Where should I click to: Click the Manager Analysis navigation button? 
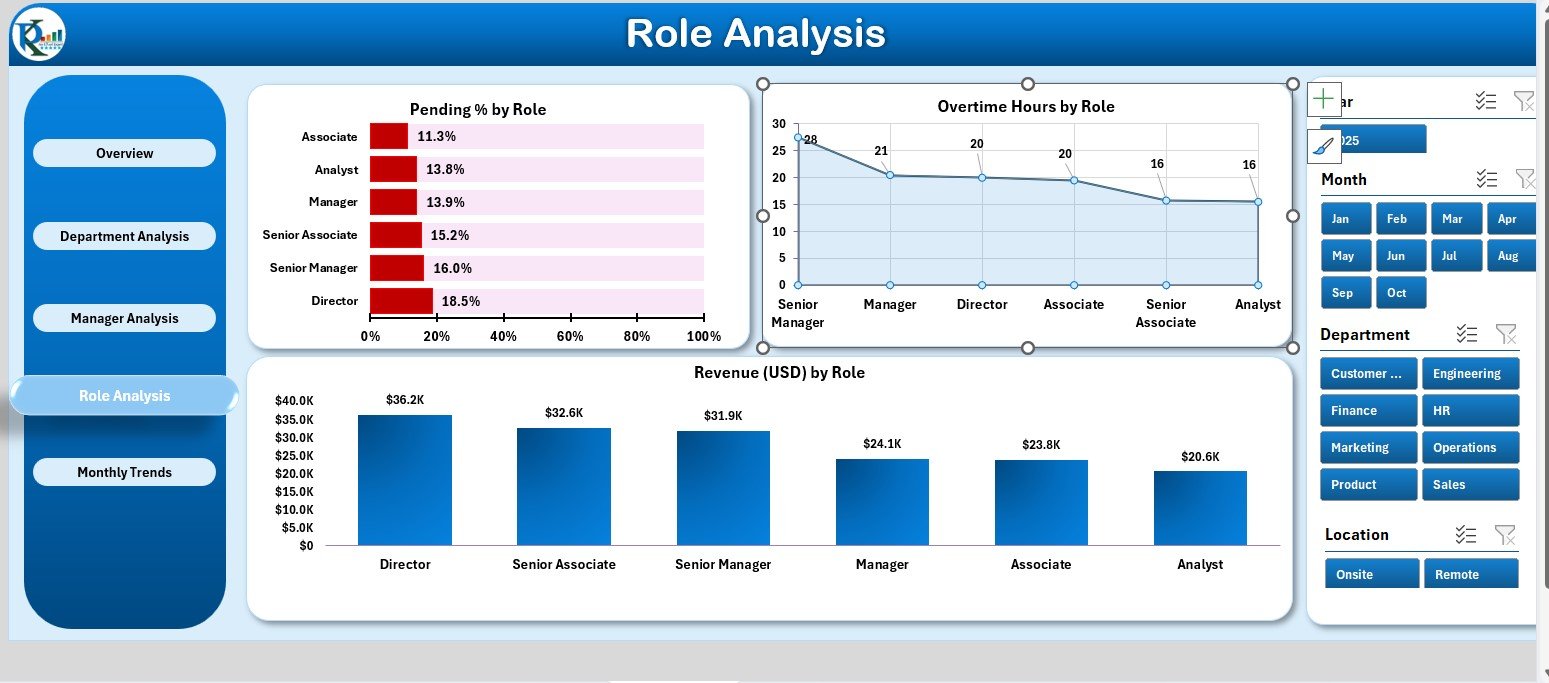(124, 319)
